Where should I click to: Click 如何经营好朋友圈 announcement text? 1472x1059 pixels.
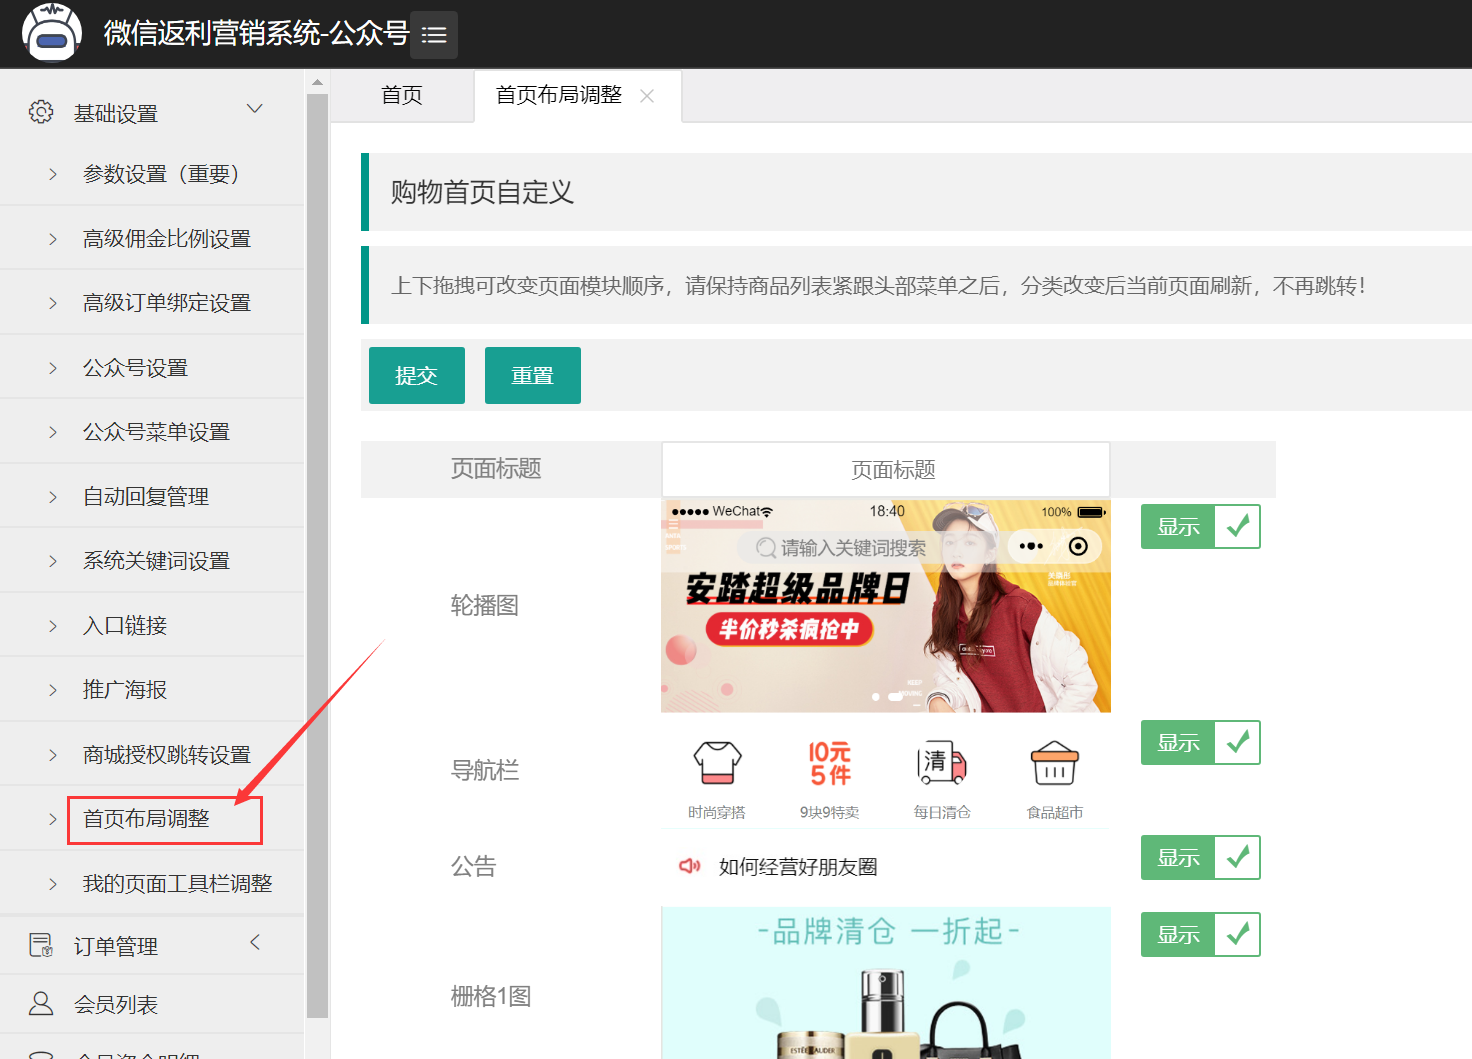pyautogui.click(x=798, y=867)
